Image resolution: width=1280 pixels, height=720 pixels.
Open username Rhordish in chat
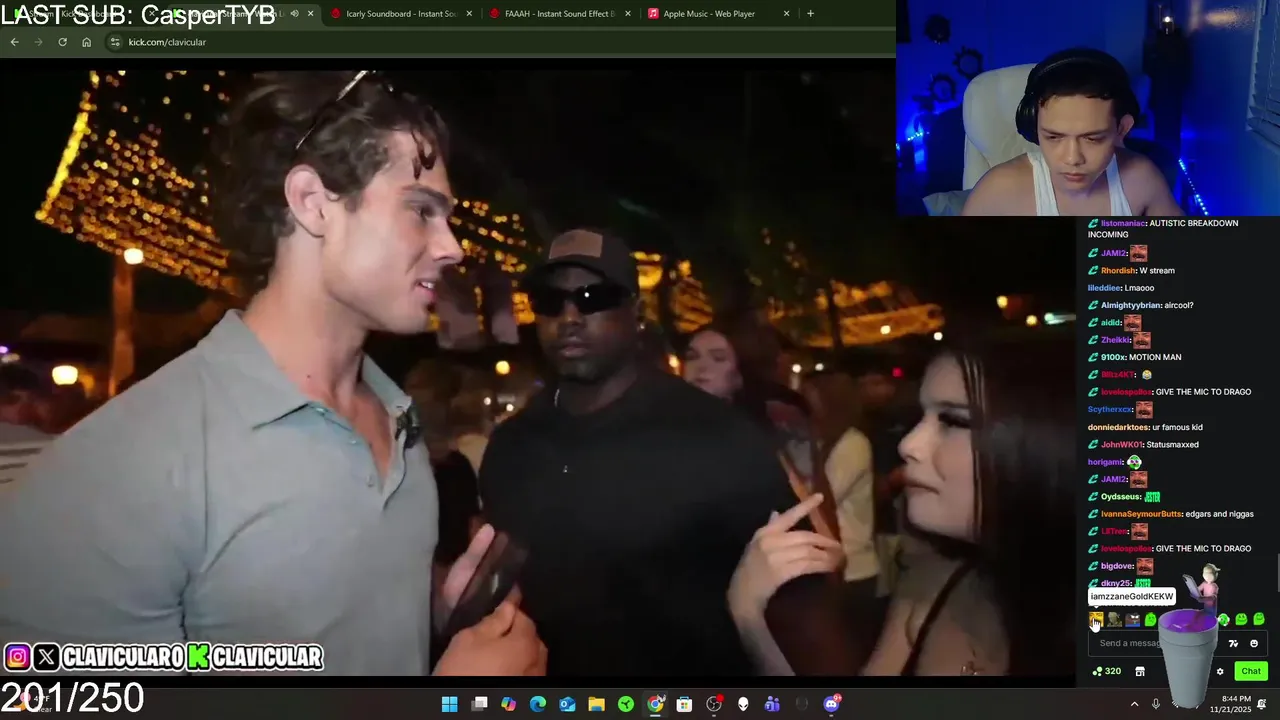pyautogui.click(x=1118, y=270)
